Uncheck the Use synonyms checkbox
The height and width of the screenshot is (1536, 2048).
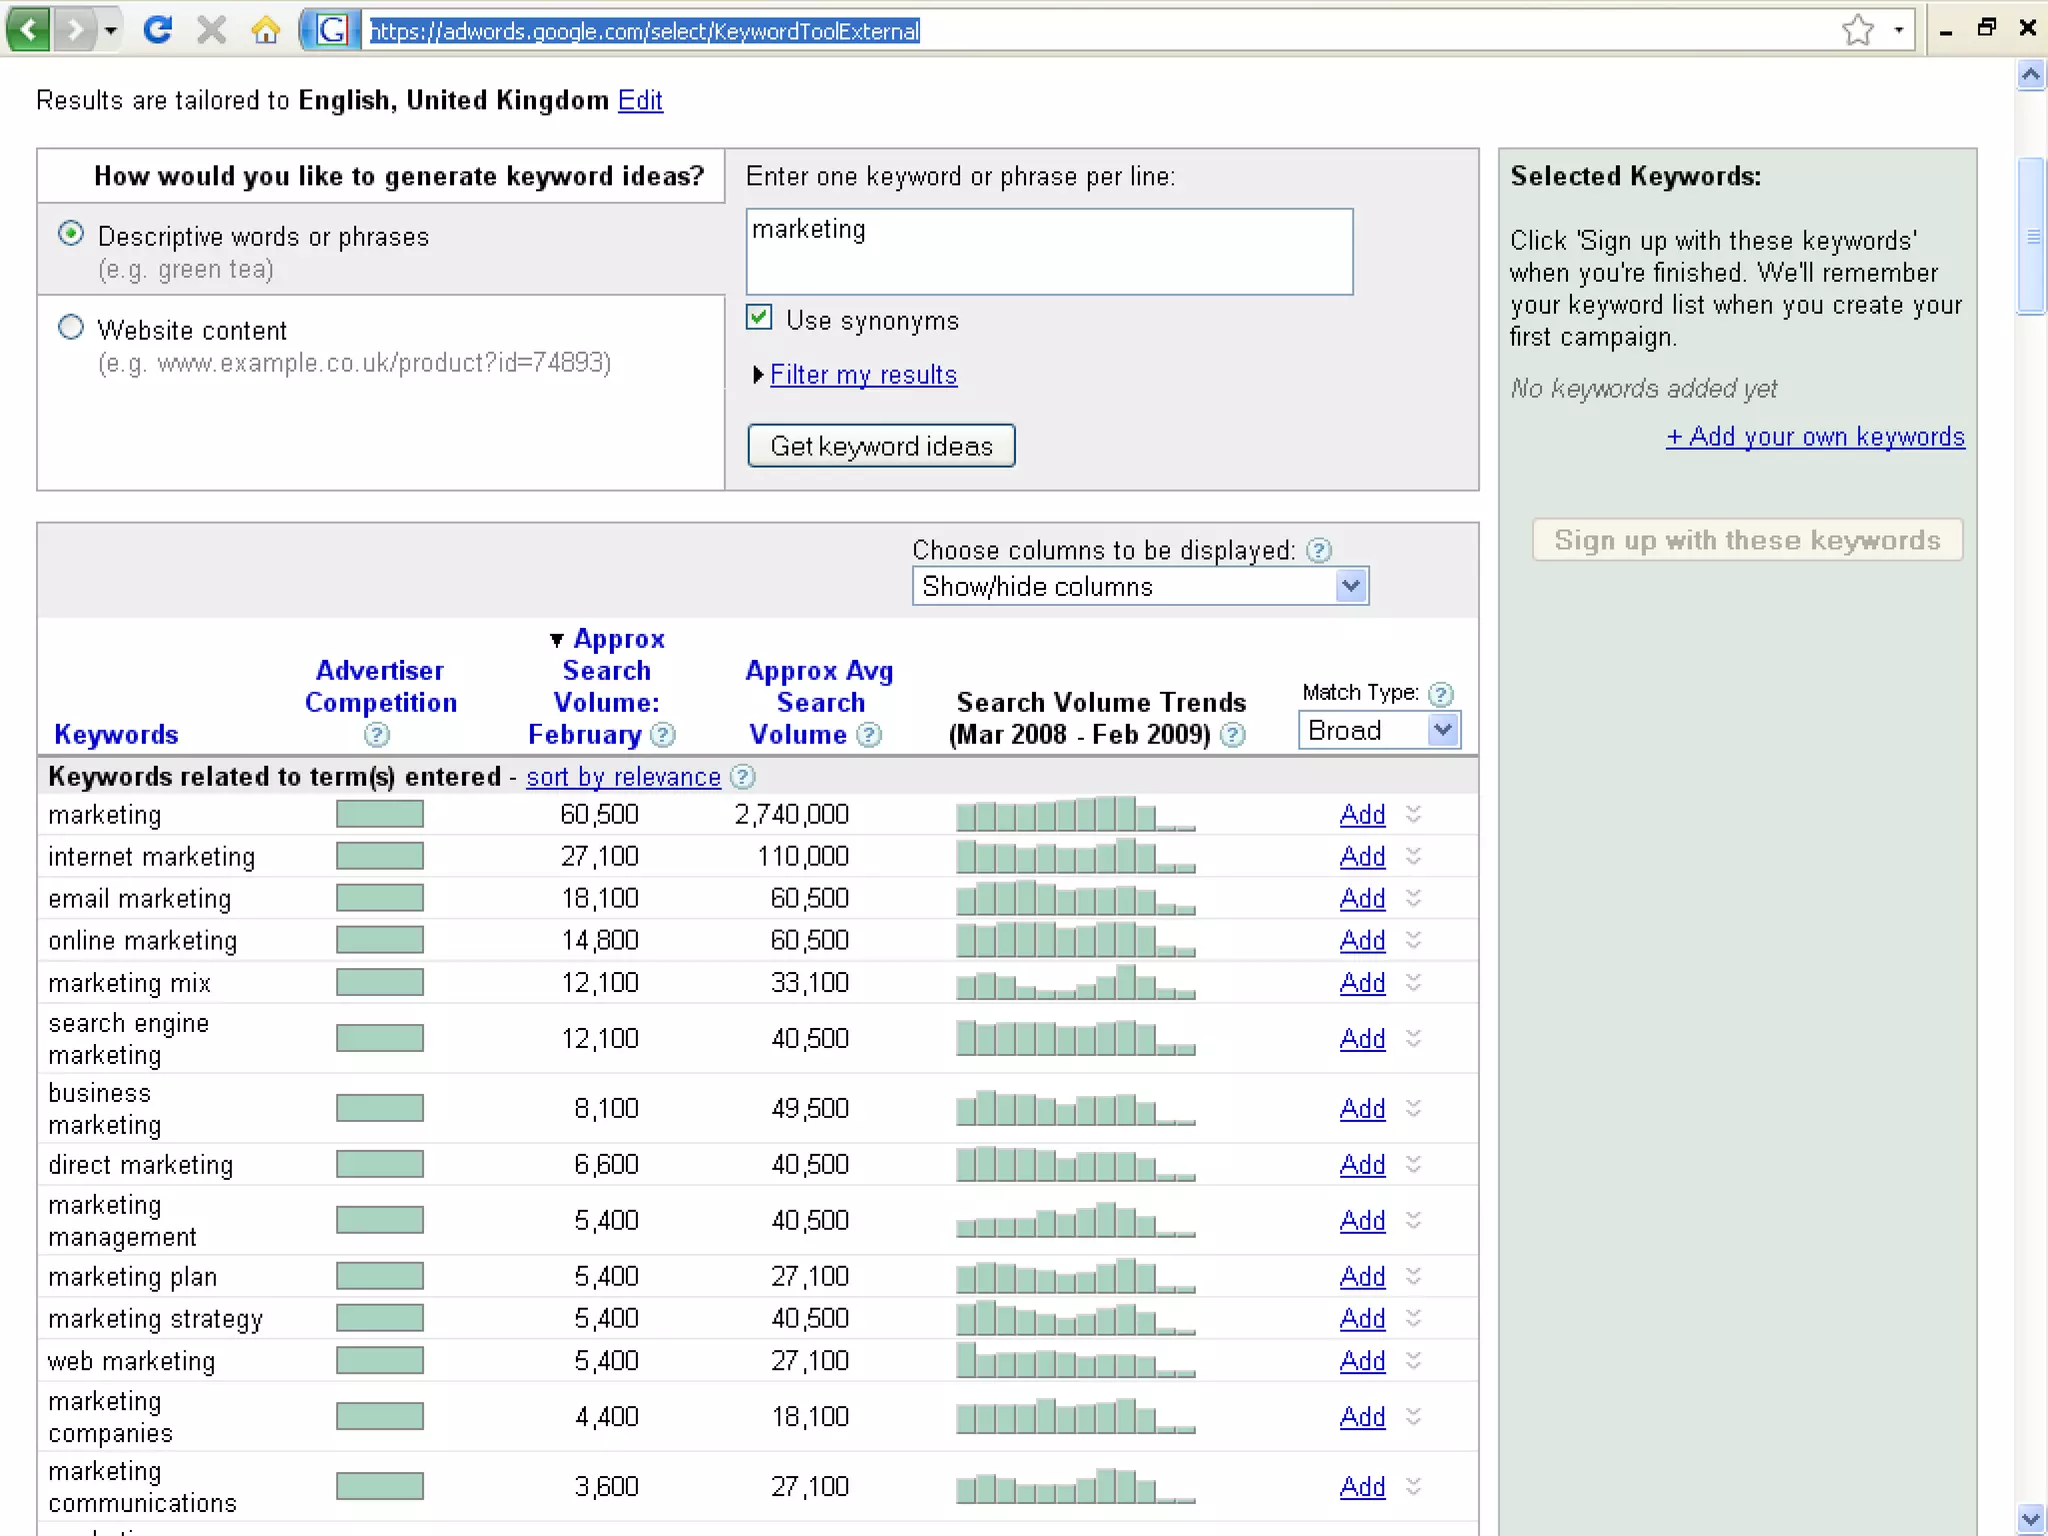759,318
